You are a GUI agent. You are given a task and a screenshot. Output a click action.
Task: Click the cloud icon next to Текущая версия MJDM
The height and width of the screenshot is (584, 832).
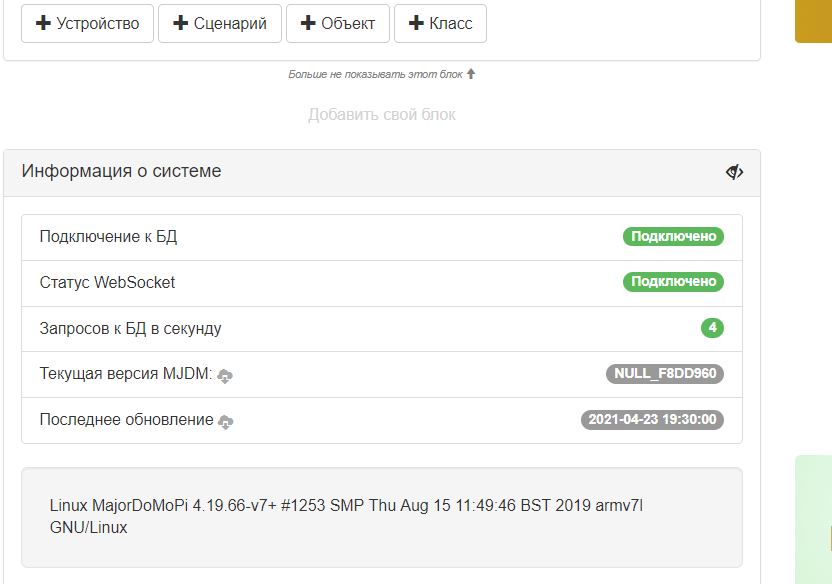226,375
